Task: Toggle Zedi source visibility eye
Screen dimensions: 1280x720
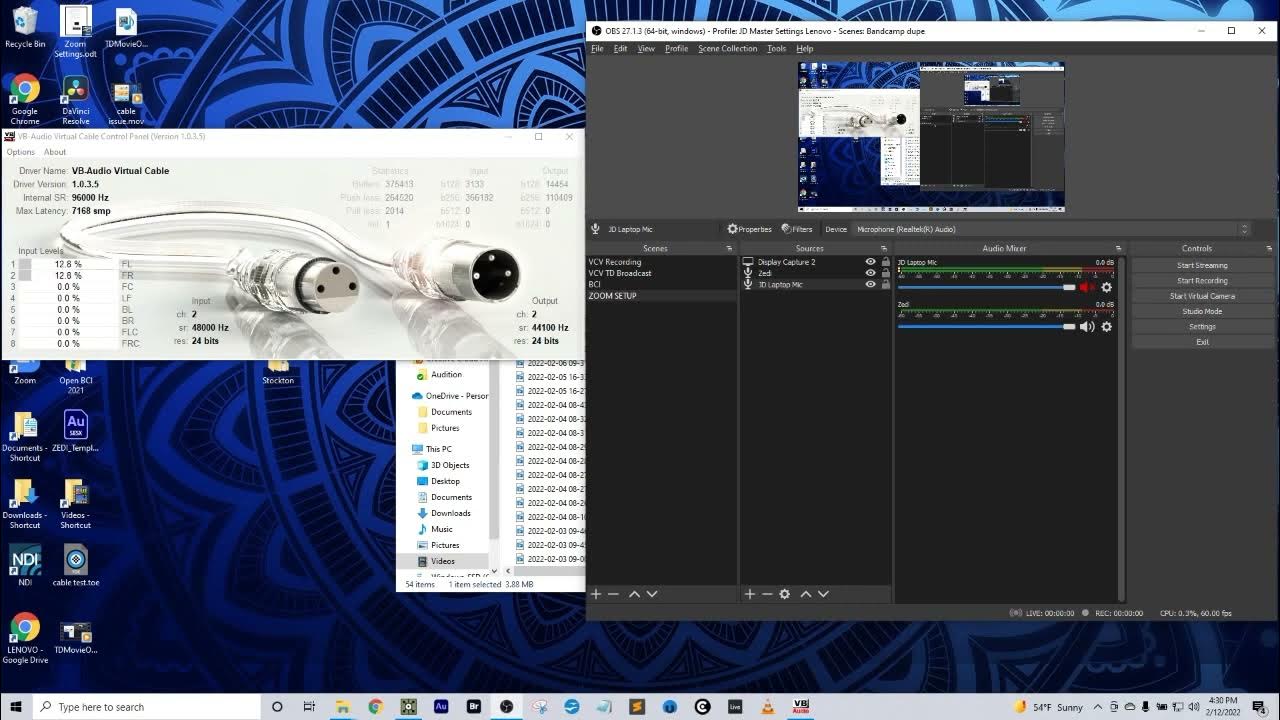Action: click(870, 273)
